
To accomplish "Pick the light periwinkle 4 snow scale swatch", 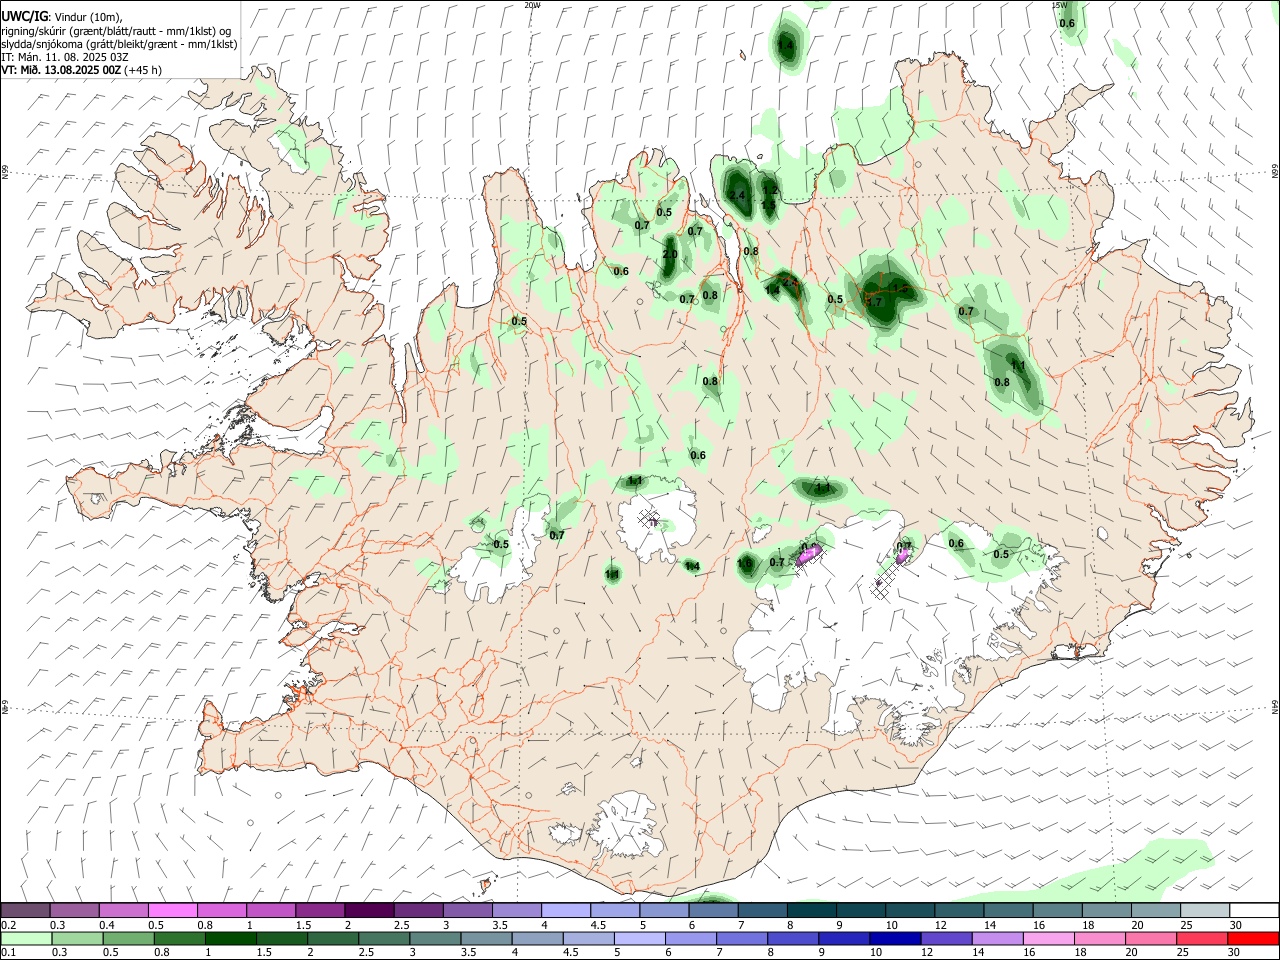I will pos(565,910).
